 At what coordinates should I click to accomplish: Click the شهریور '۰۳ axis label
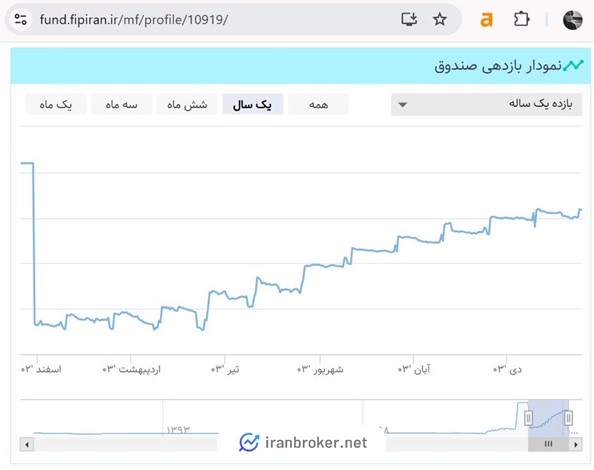pyautogui.click(x=320, y=369)
